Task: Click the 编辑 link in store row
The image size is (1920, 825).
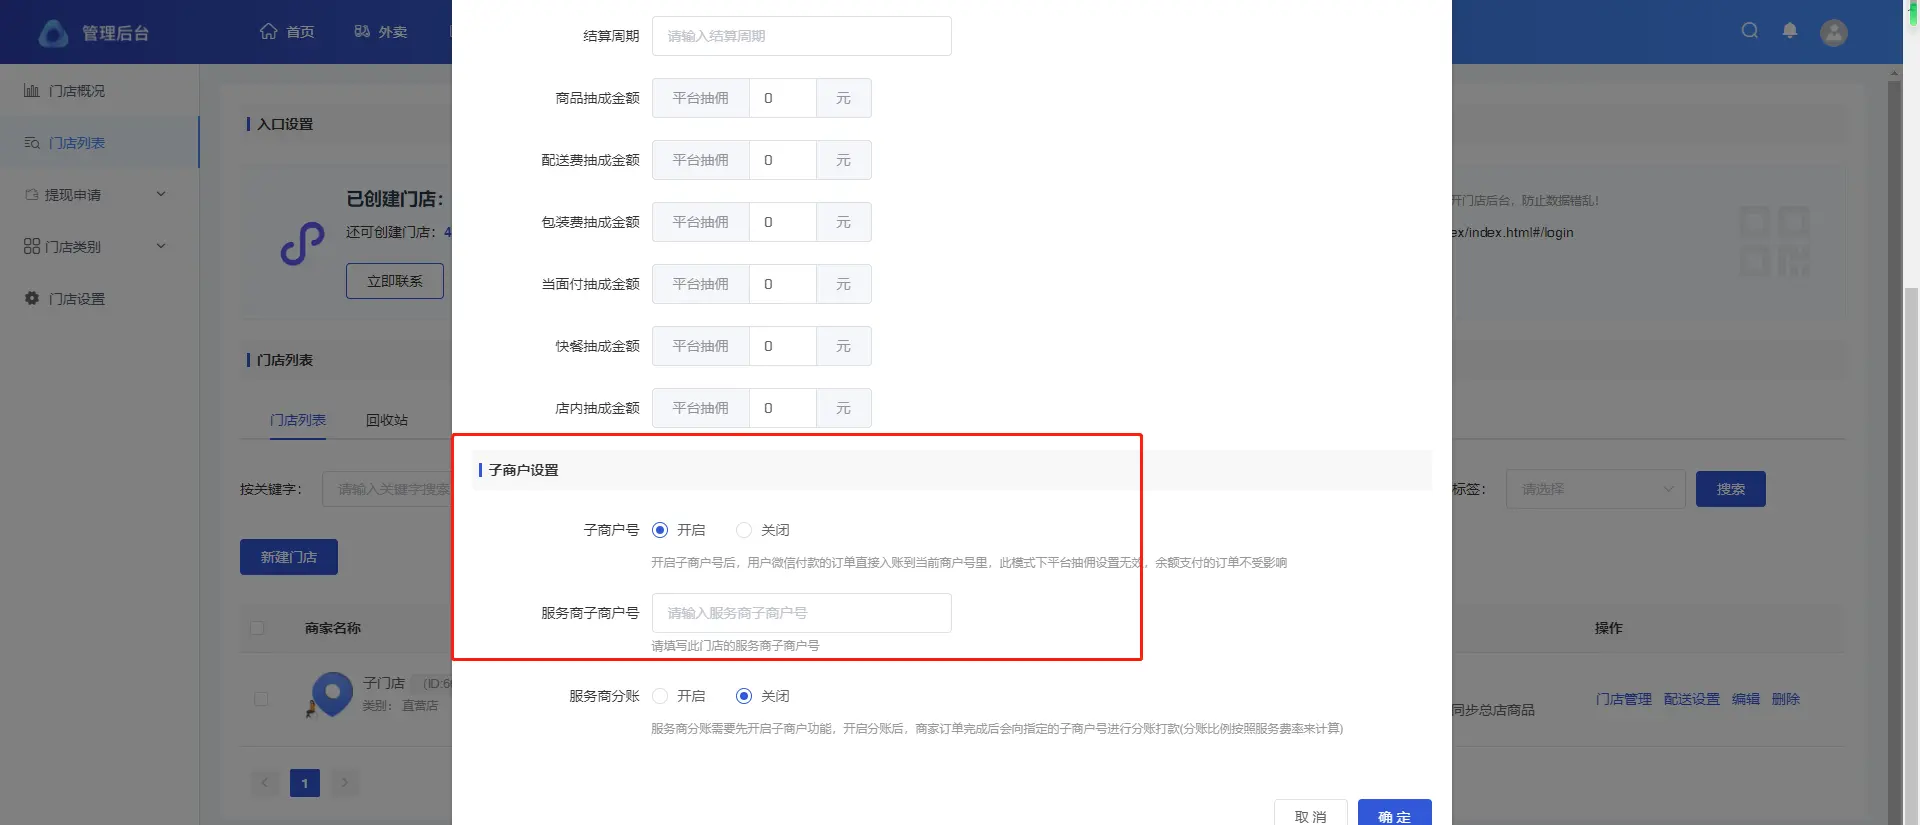Action: (1746, 699)
